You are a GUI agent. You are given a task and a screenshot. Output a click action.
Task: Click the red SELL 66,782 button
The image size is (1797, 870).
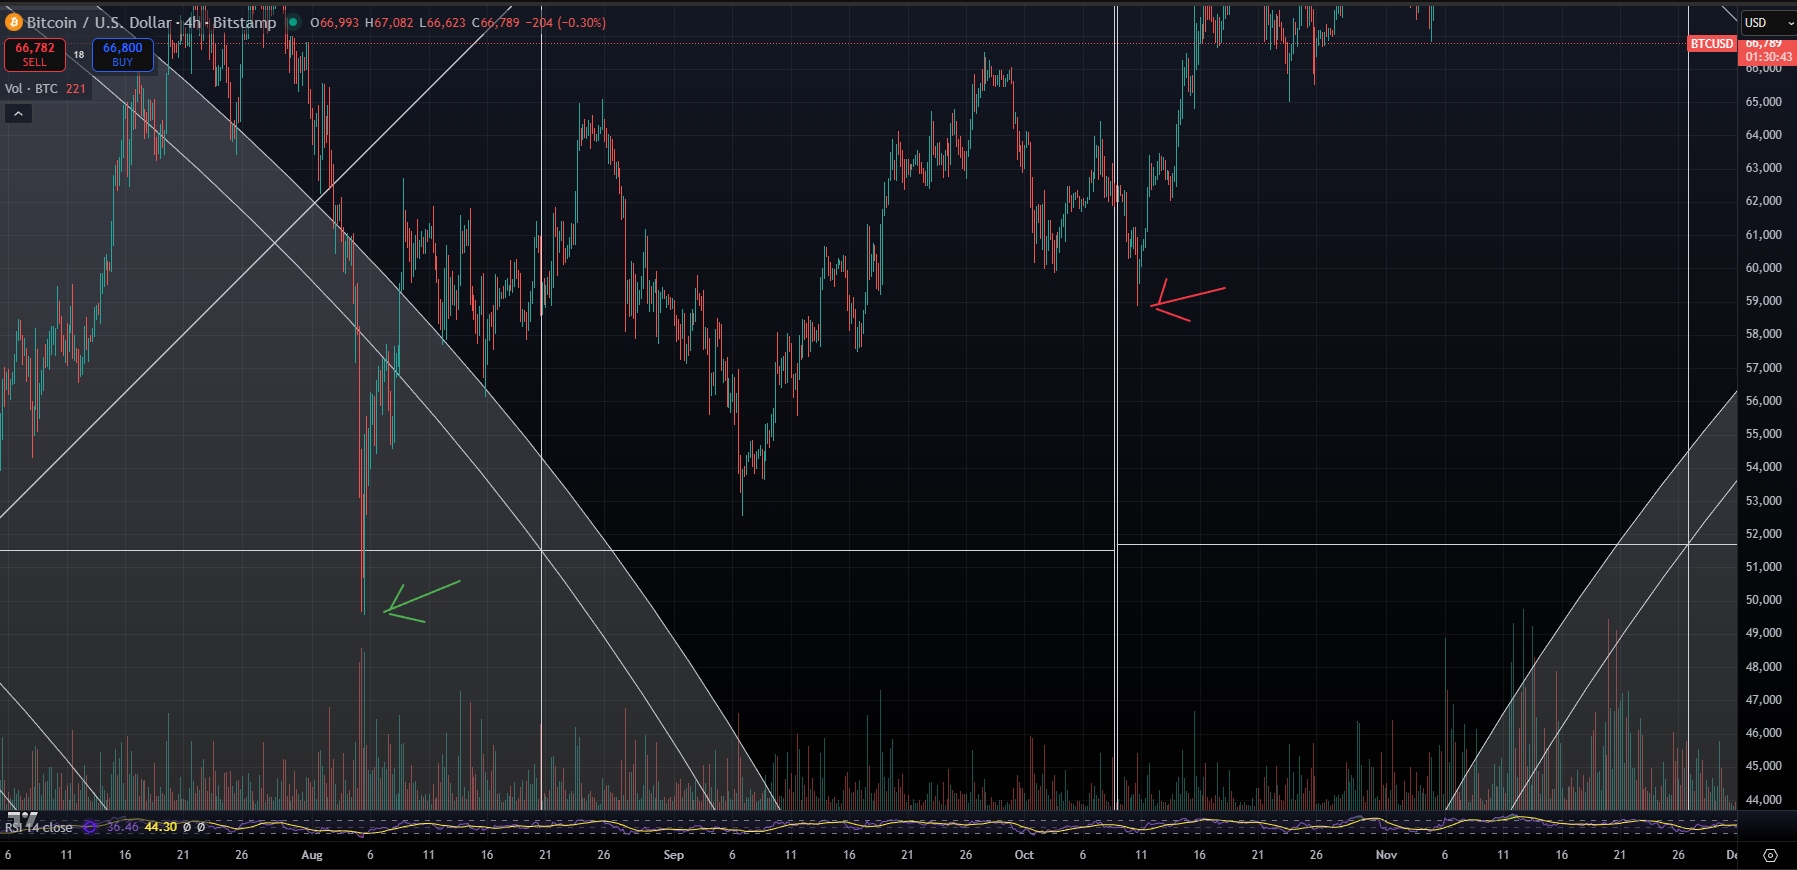click(x=35, y=54)
